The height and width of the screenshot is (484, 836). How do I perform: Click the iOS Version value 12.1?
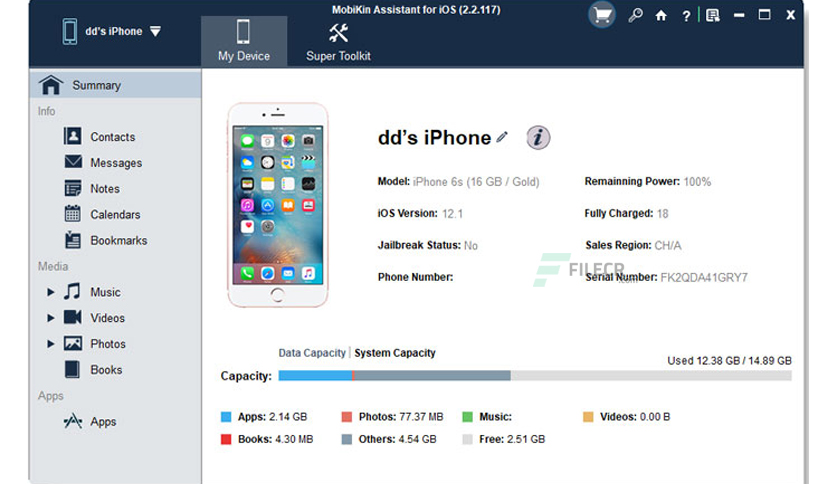tap(453, 214)
